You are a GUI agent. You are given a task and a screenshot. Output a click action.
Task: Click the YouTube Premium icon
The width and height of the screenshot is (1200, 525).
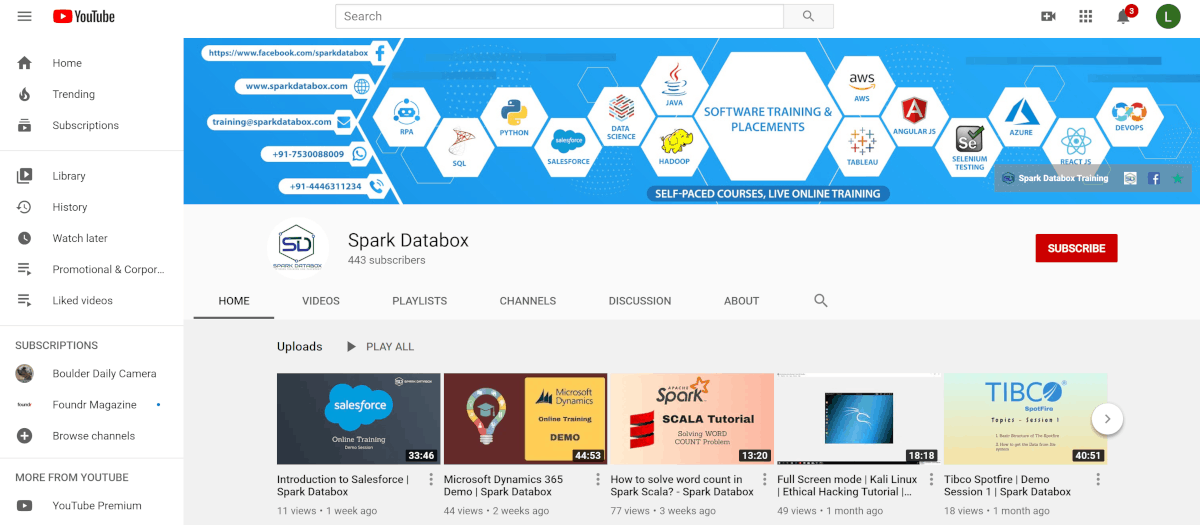[x=25, y=506]
